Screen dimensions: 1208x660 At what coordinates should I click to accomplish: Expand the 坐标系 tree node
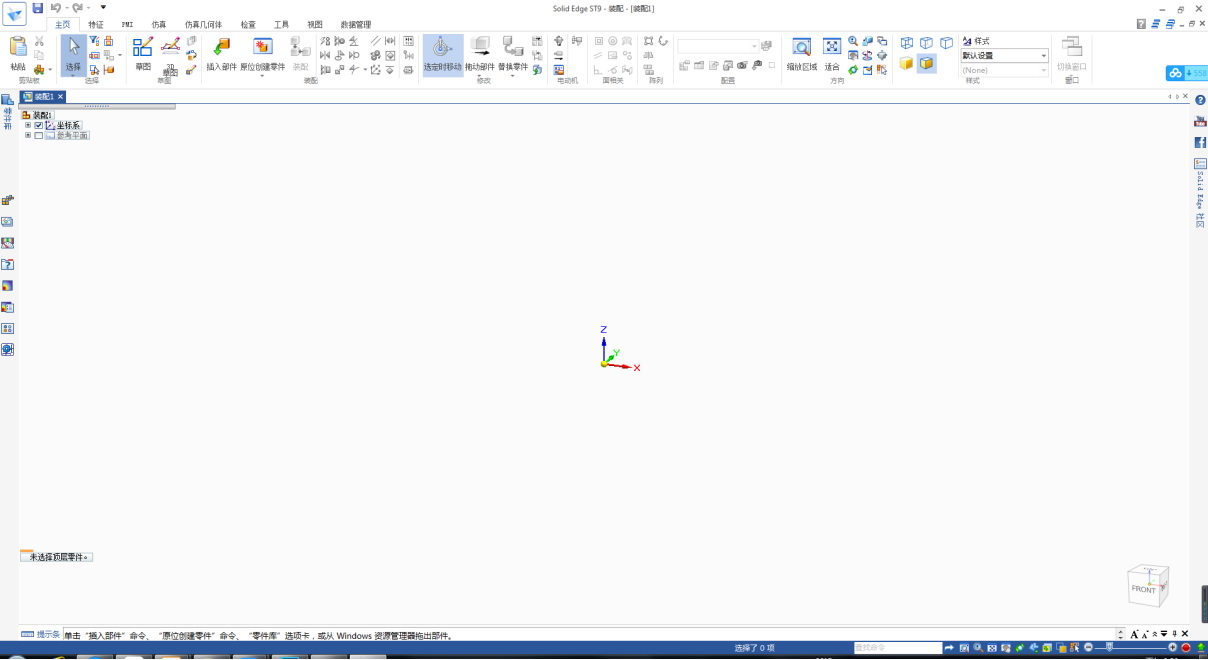click(28, 126)
